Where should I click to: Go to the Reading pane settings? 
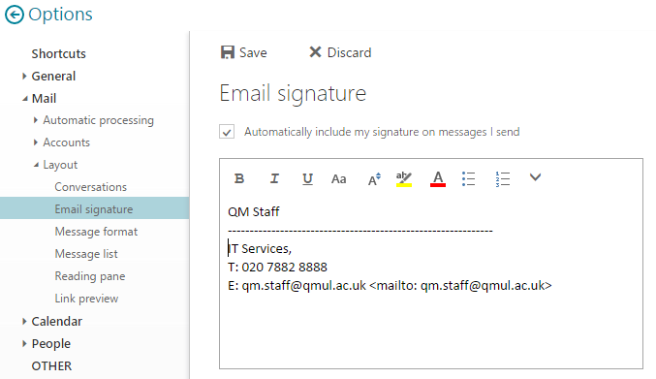coord(90,276)
